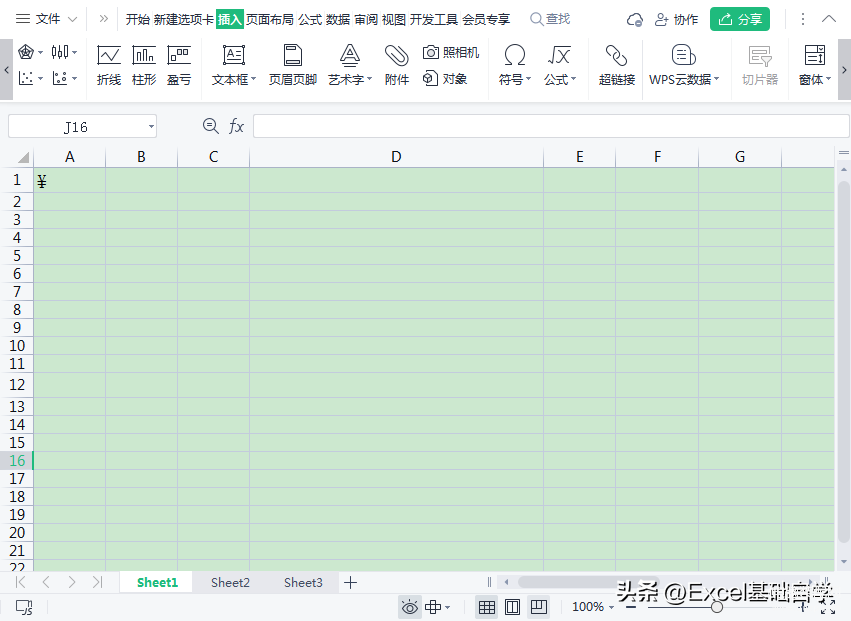Image resolution: width=851 pixels, height=621 pixels.
Task: Expand the reading mode options arrow
Action: click(x=448, y=607)
